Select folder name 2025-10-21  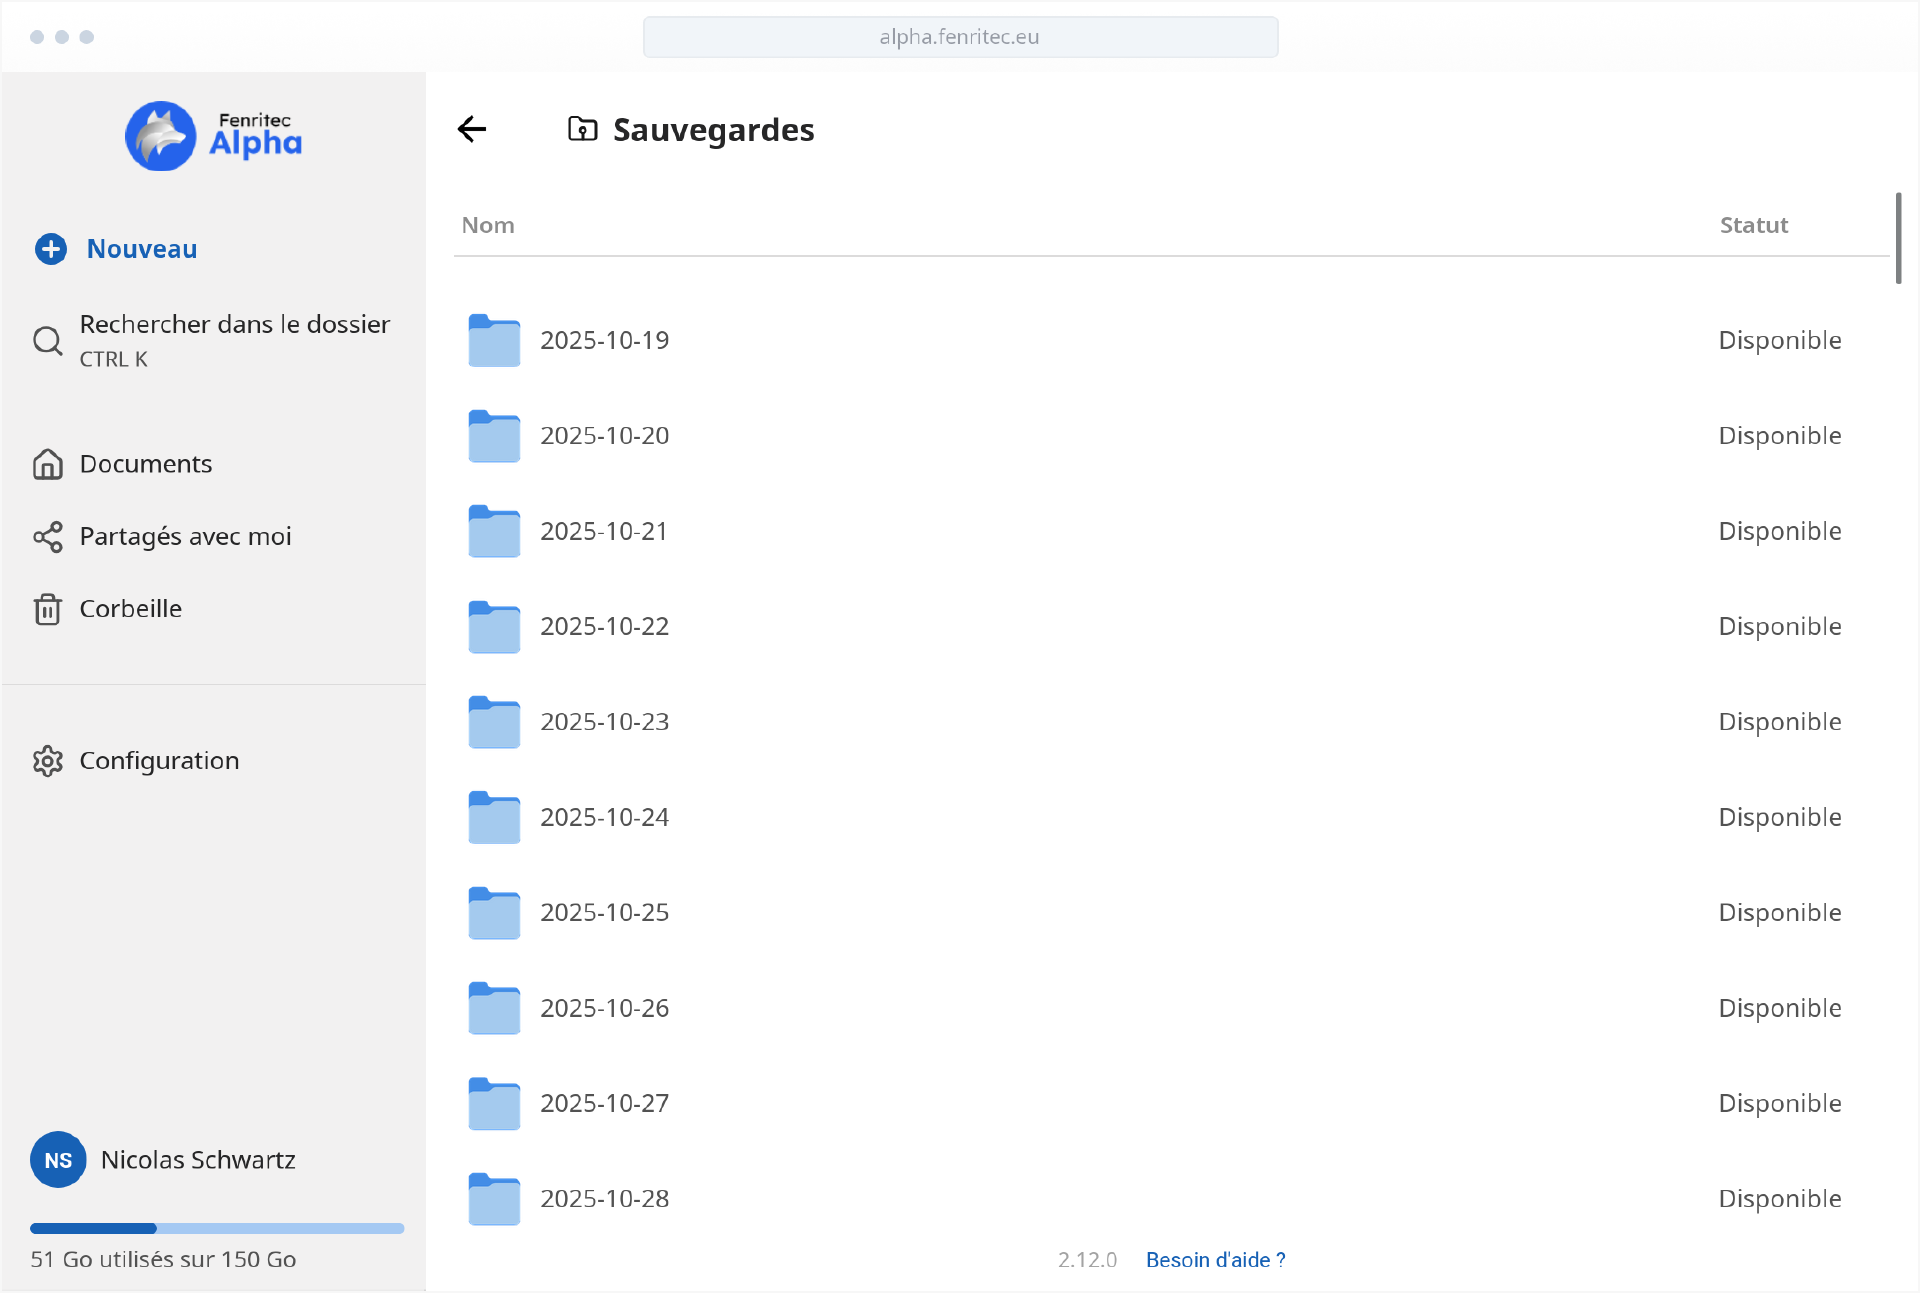[x=604, y=531]
